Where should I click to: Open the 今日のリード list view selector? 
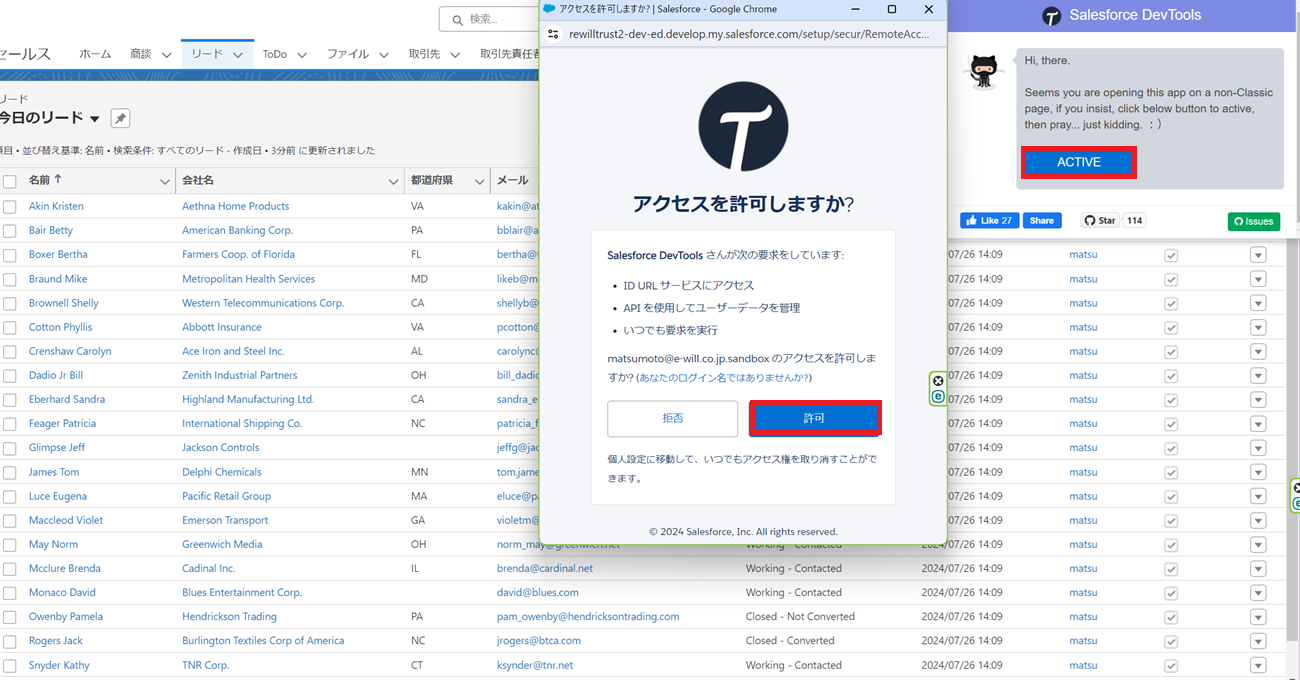pyautogui.click(x=94, y=117)
